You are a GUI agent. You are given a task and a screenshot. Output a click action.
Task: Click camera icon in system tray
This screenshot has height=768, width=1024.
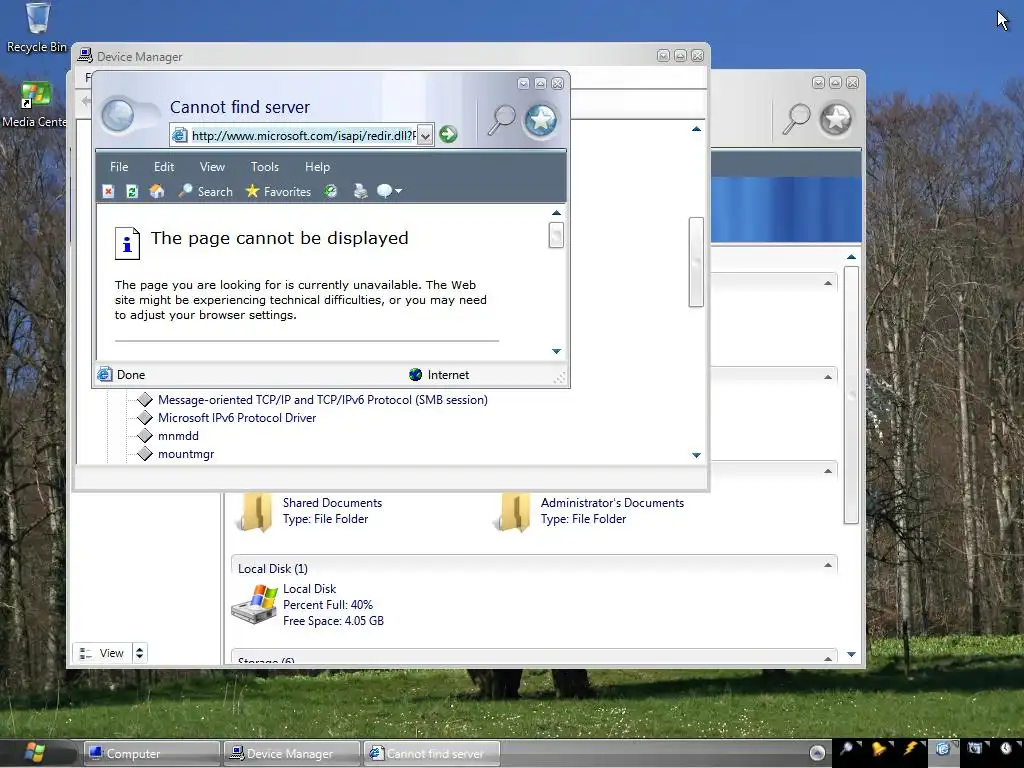[974, 748]
